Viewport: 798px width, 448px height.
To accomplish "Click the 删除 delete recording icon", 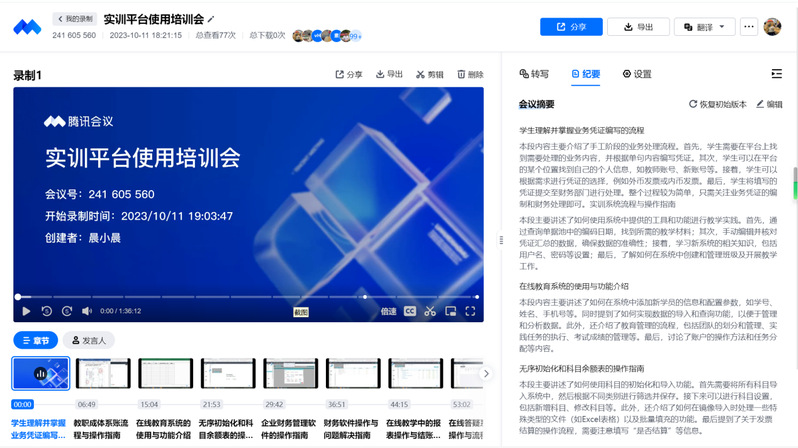I will [x=468, y=74].
